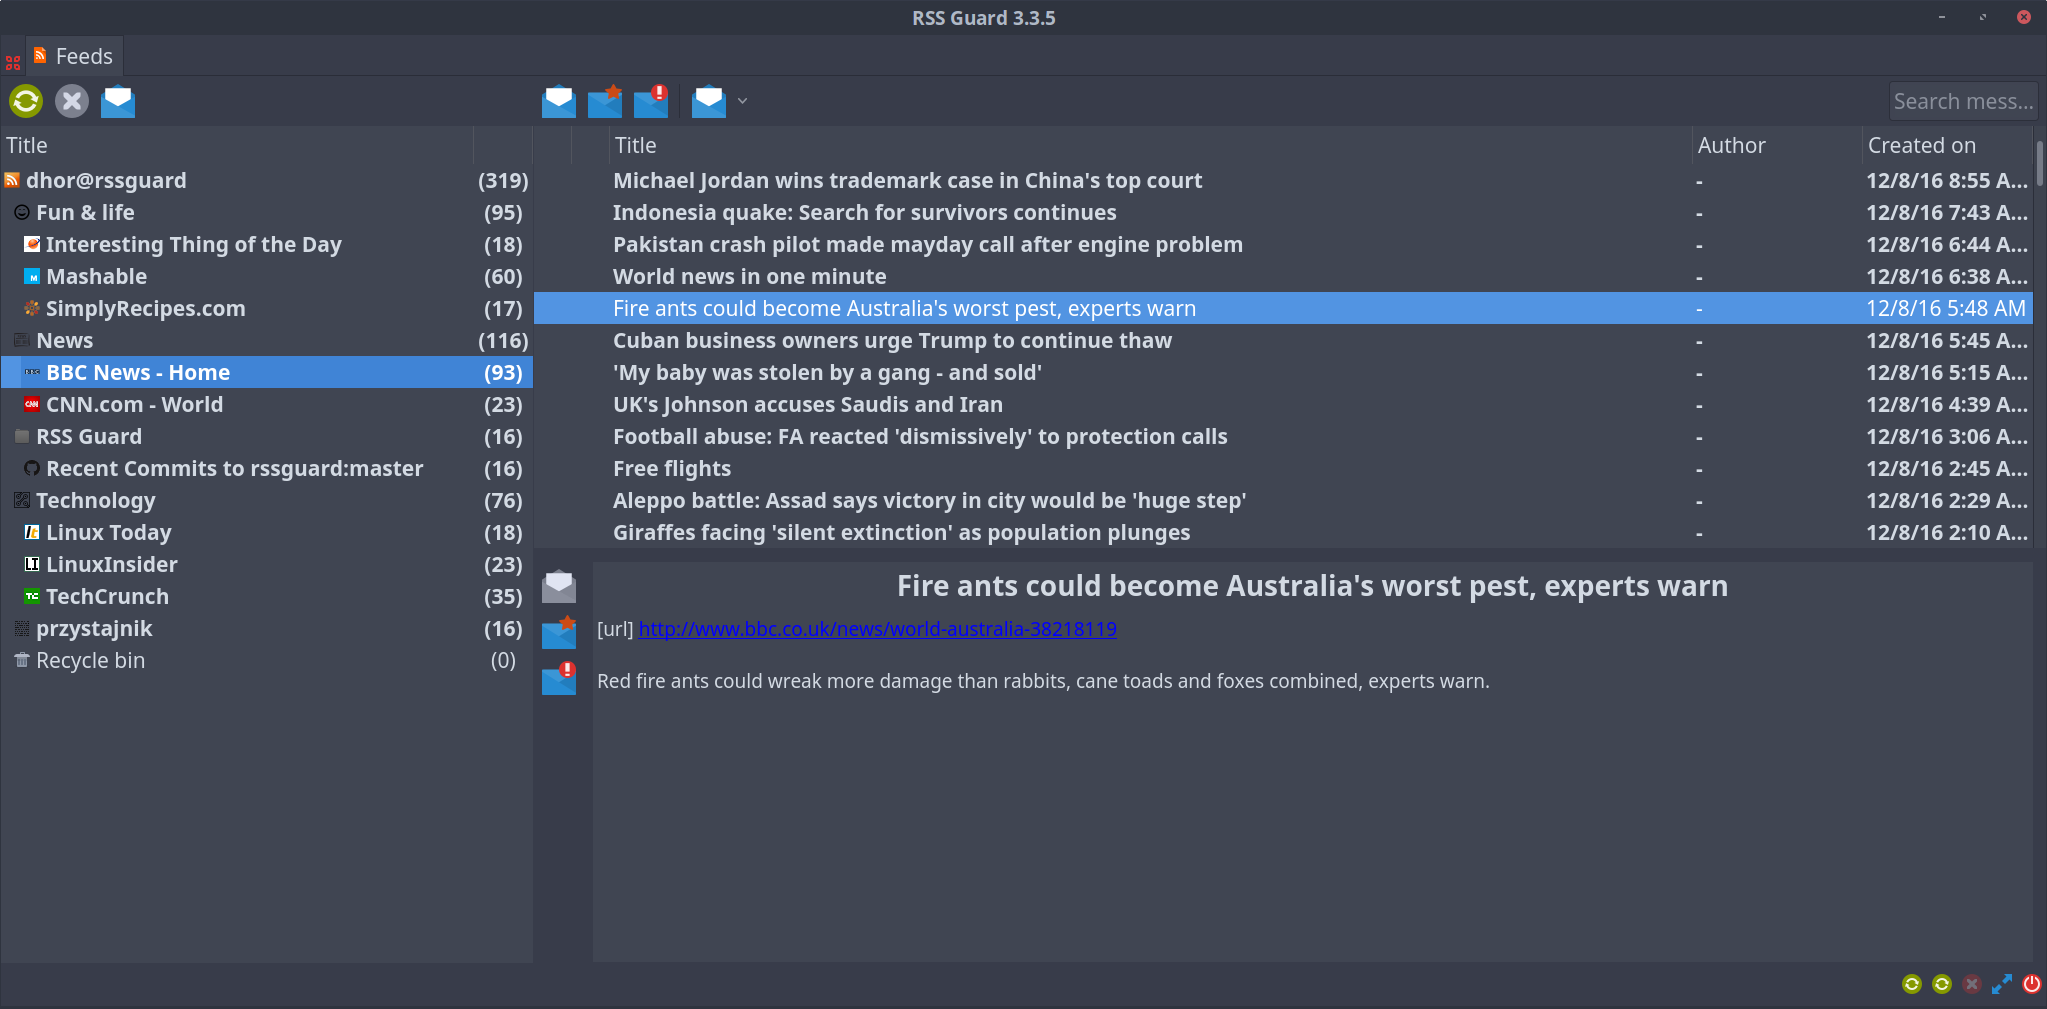Image resolution: width=2047 pixels, height=1009 pixels.
Task: Click the Search messages field
Action: click(x=1962, y=101)
